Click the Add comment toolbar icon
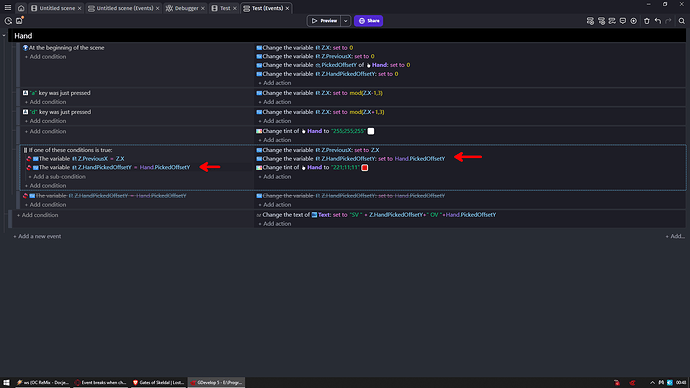 [x=623, y=21]
